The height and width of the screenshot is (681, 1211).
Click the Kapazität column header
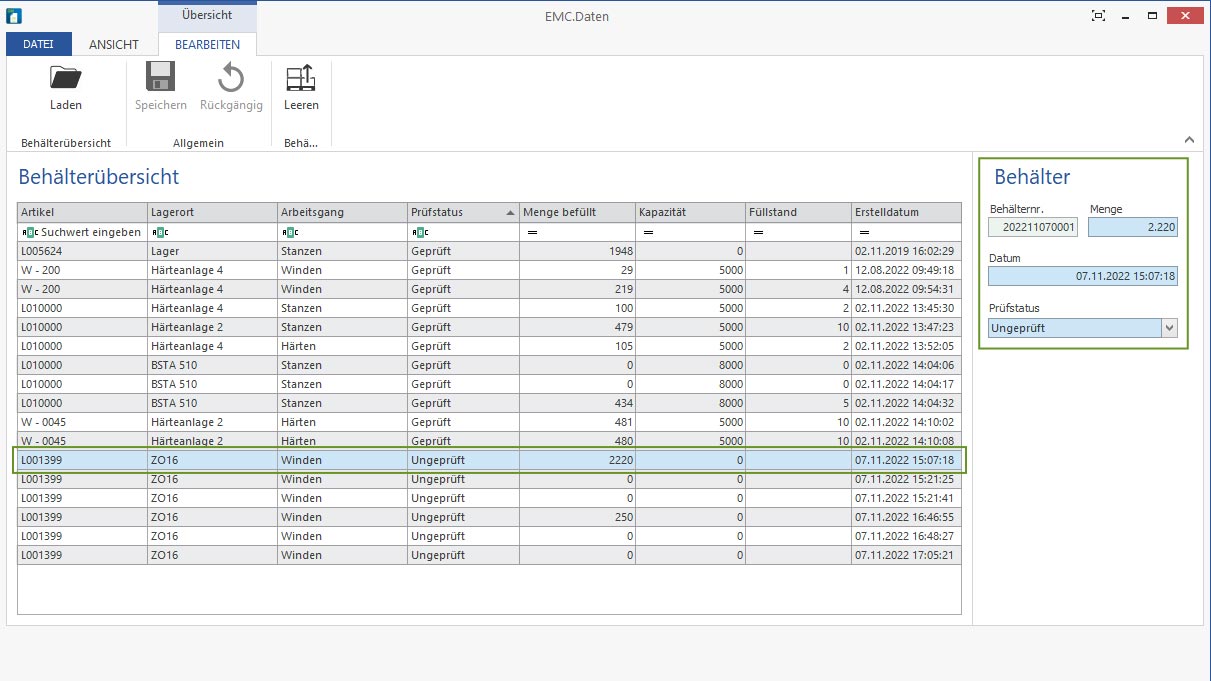(690, 212)
